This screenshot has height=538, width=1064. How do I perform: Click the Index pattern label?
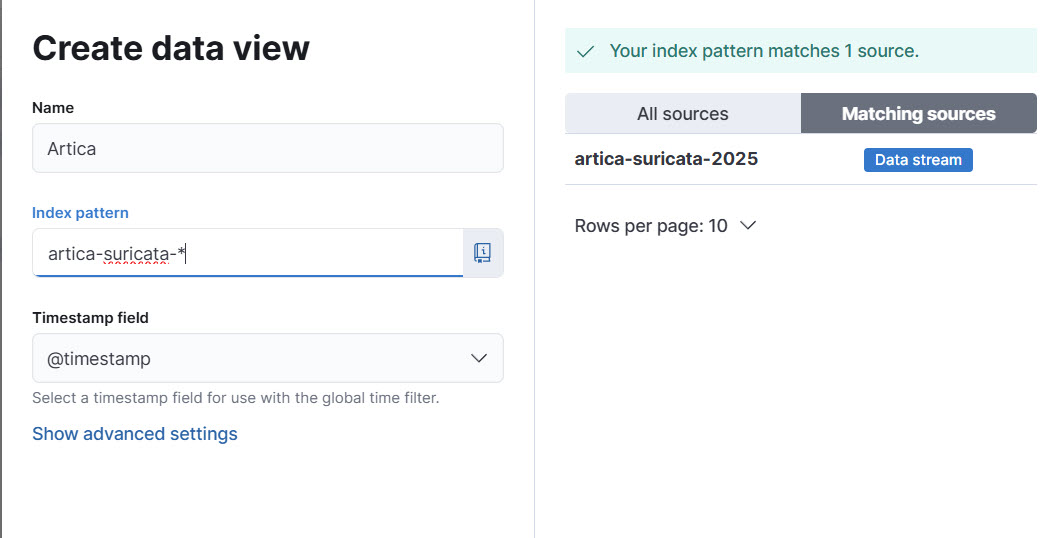pyautogui.click(x=80, y=213)
